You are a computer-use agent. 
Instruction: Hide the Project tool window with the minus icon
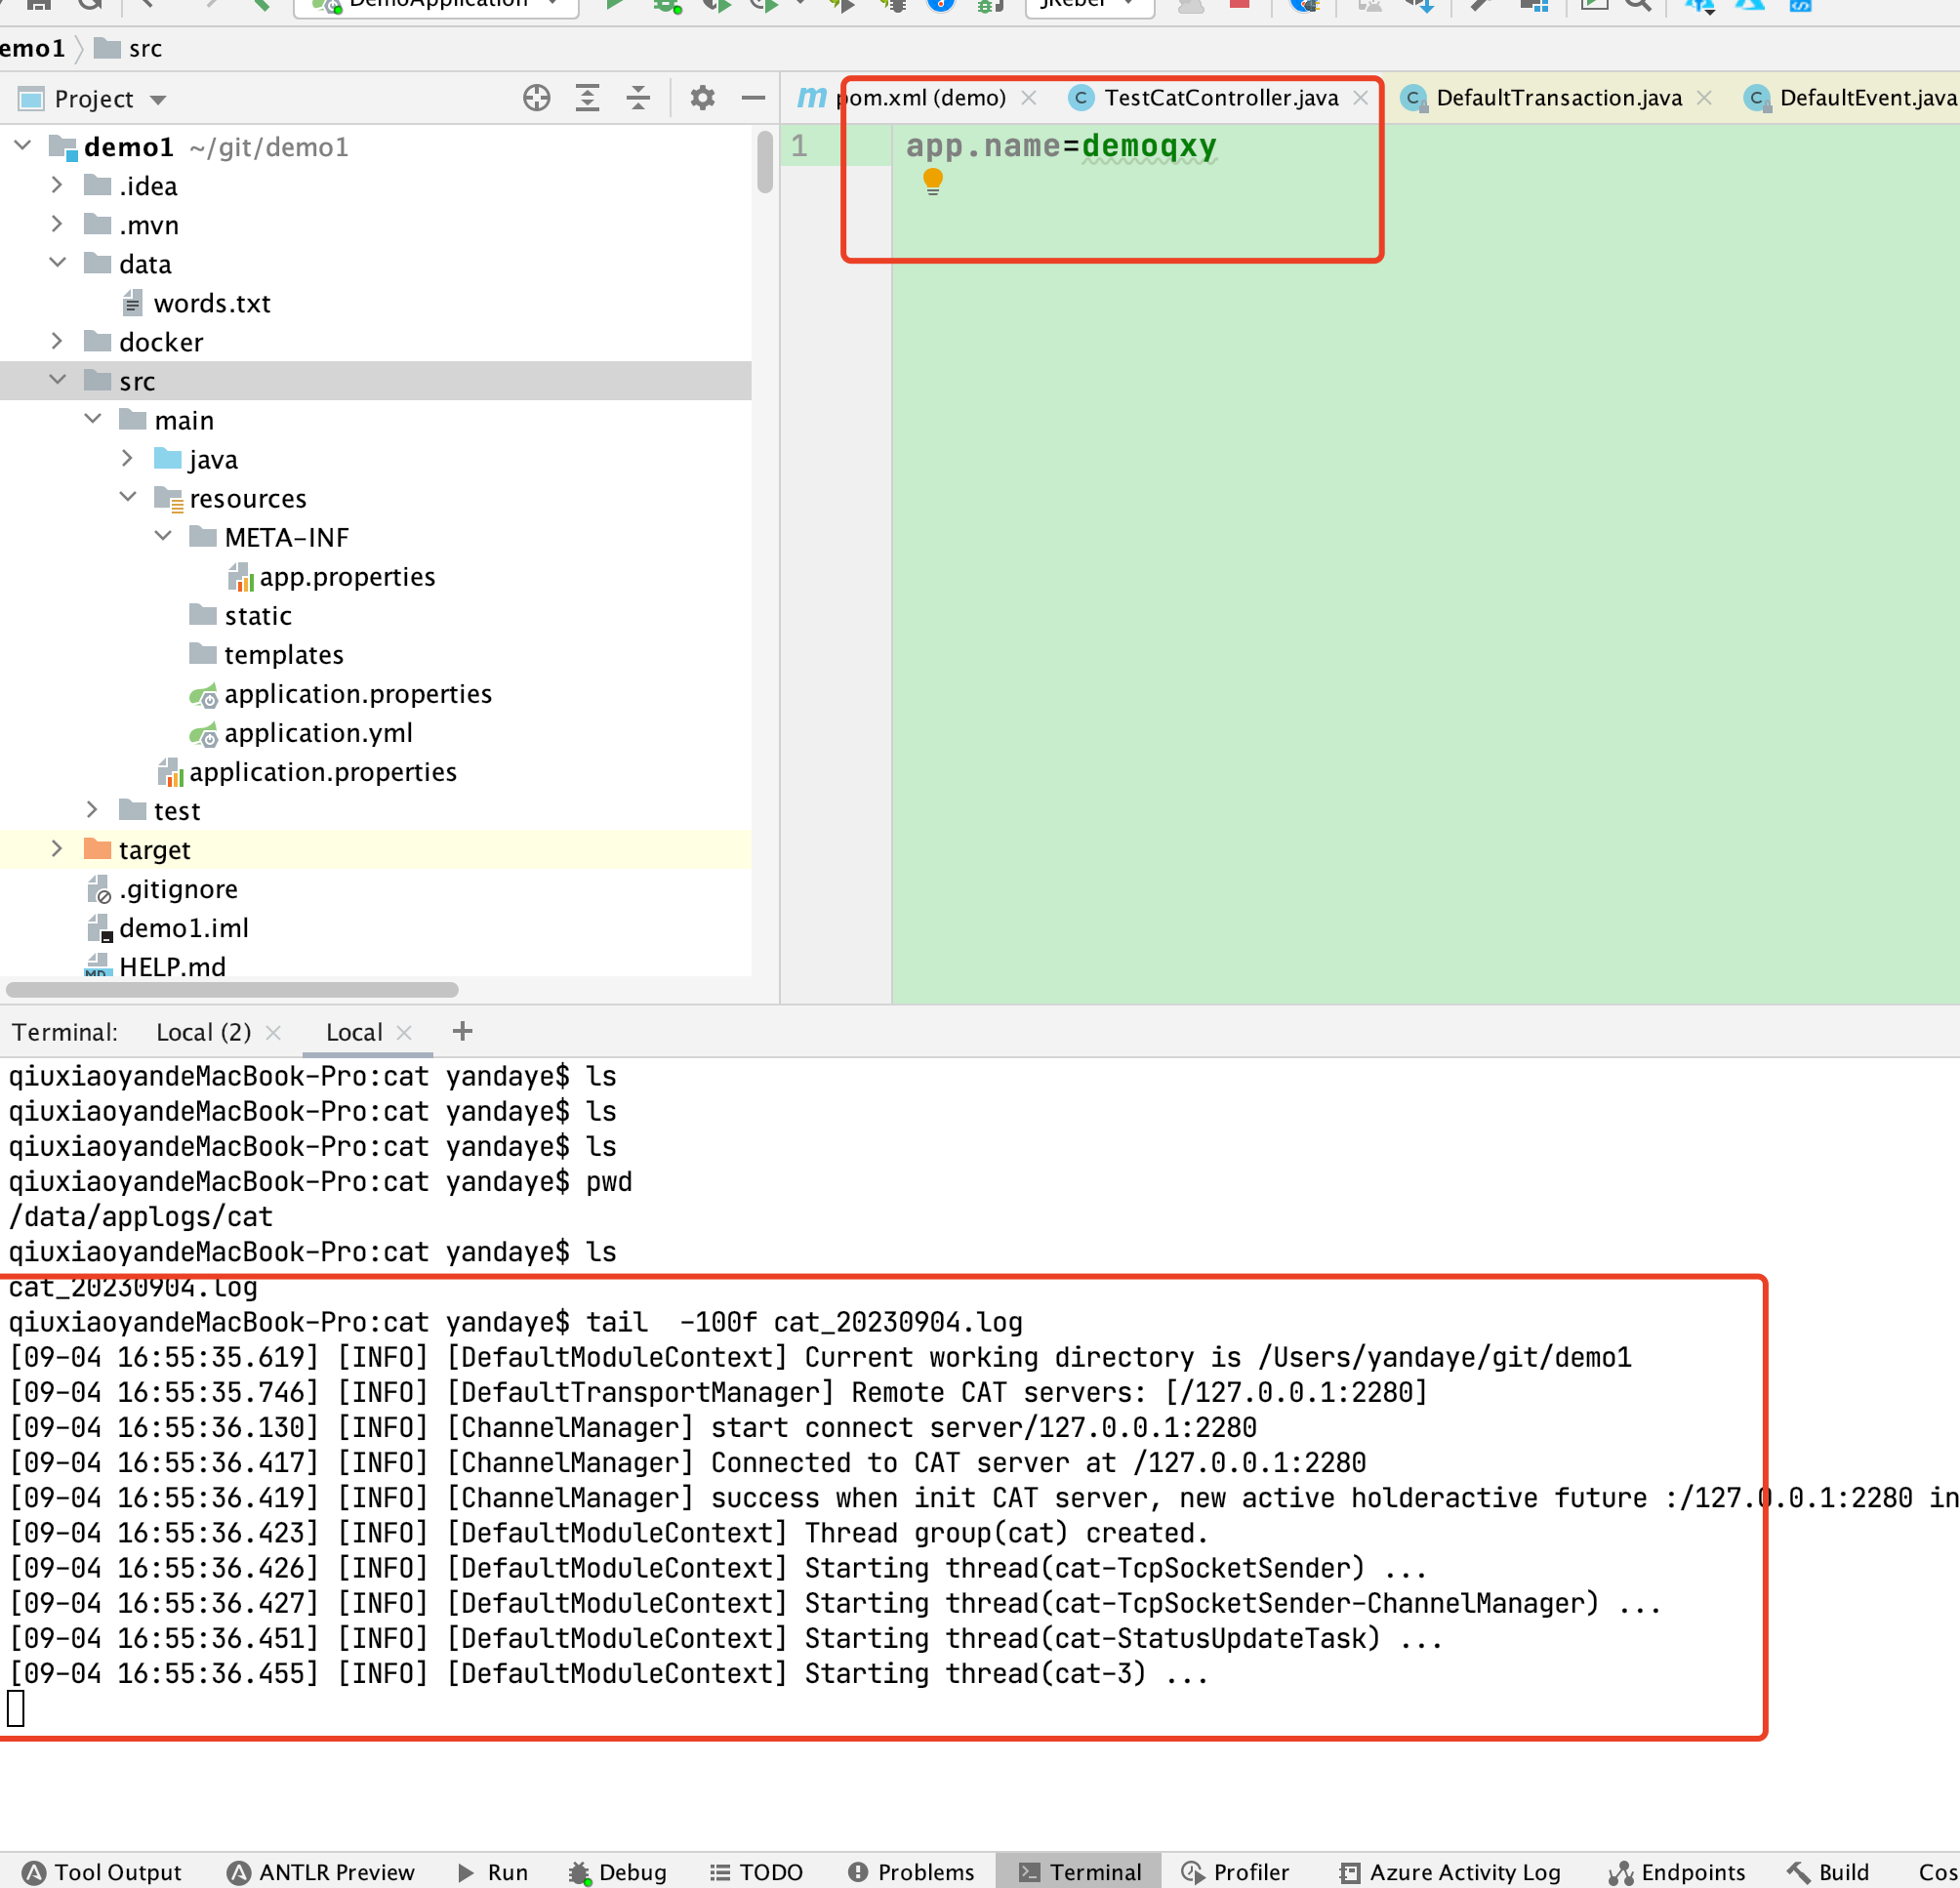752,98
